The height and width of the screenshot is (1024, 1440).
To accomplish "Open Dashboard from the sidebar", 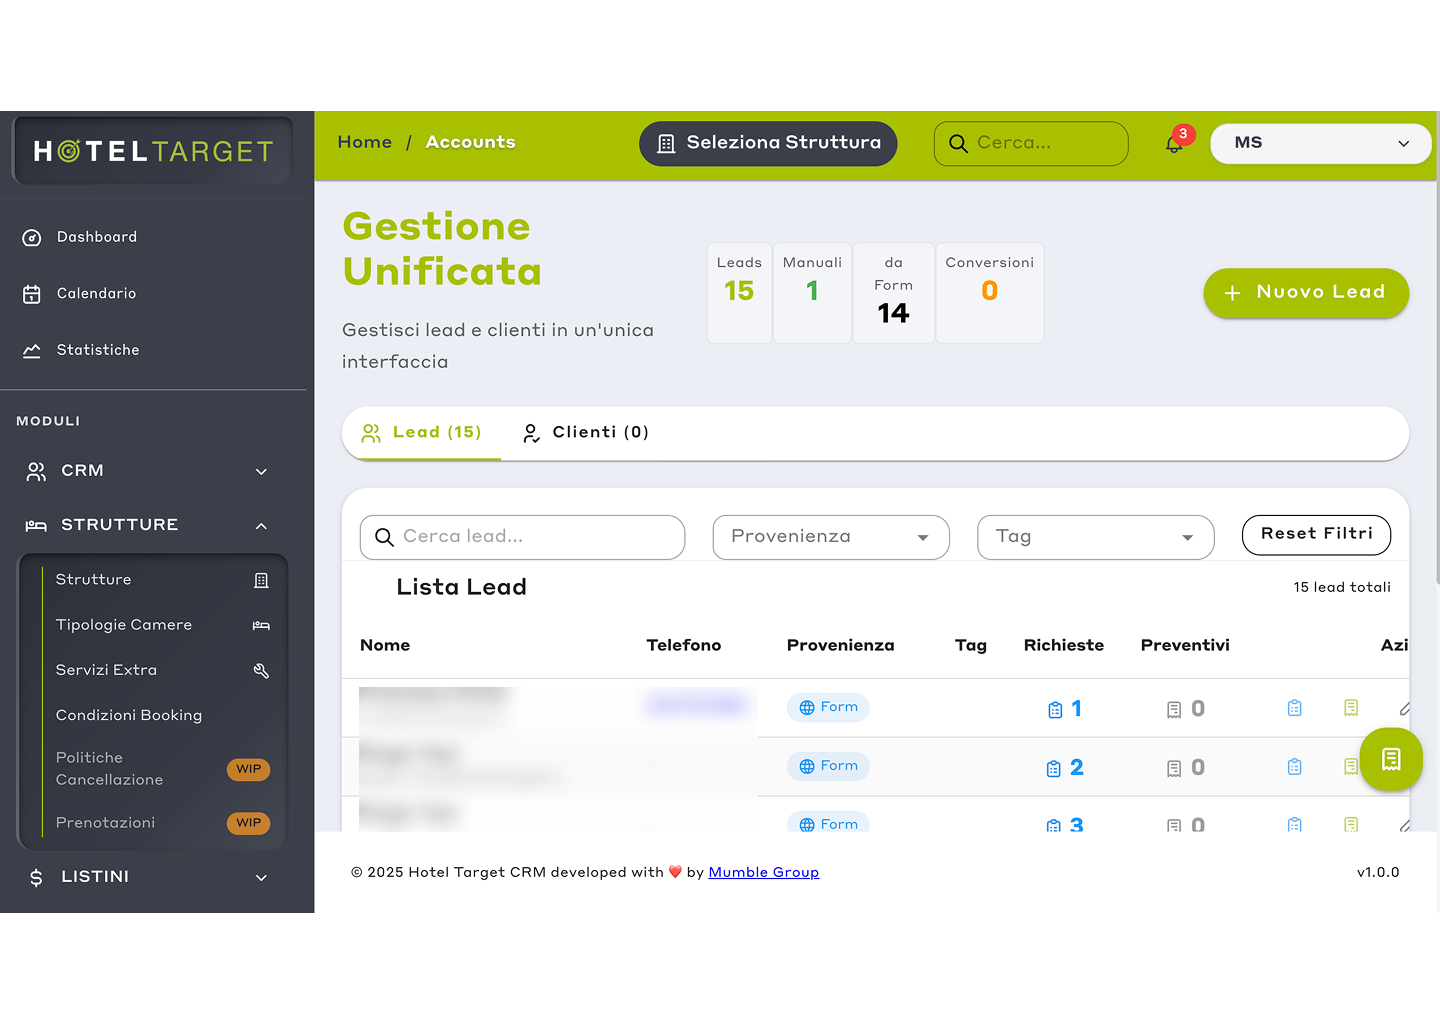I will point(96,237).
